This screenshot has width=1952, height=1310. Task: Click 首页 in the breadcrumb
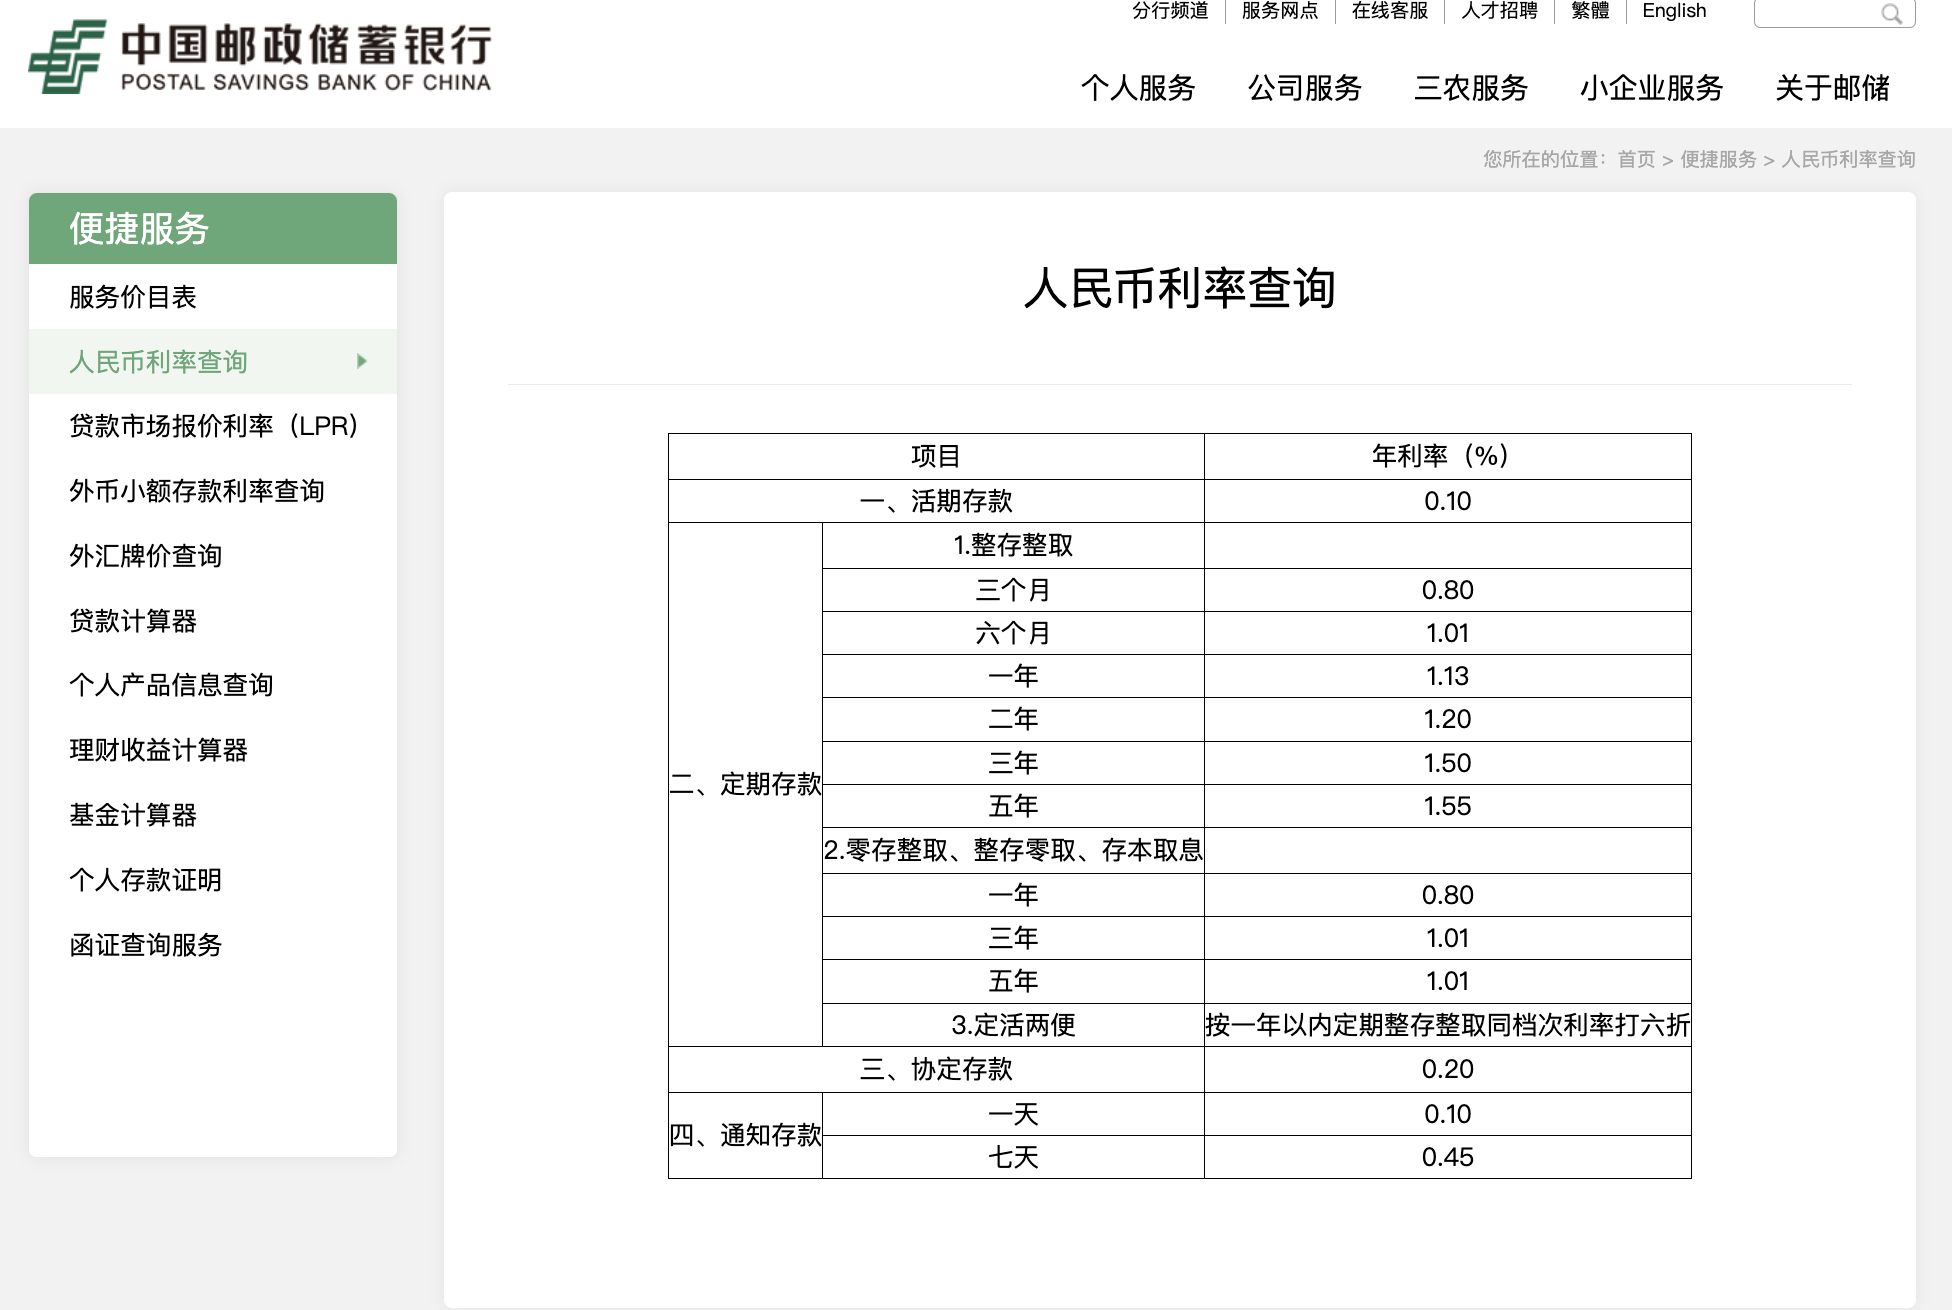pyautogui.click(x=1636, y=159)
